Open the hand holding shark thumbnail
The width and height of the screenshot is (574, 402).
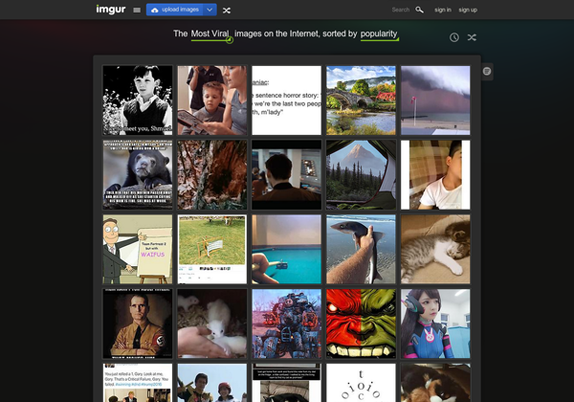click(x=361, y=249)
